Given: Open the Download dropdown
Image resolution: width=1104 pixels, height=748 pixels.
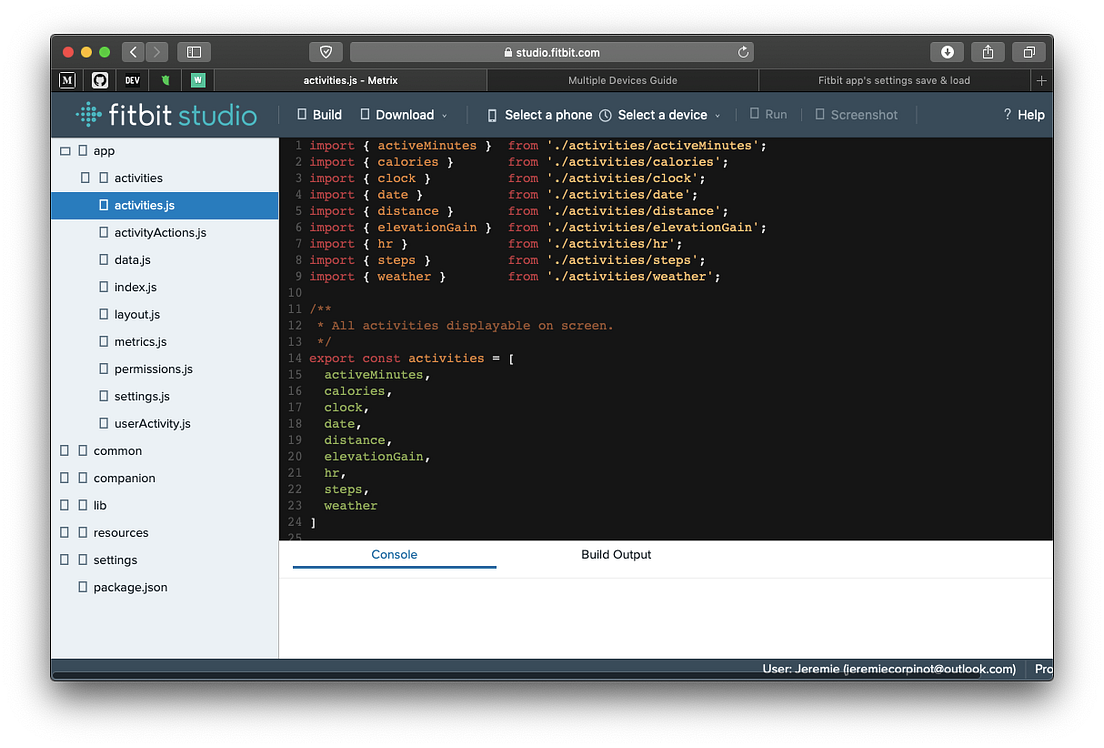Looking at the screenshot, I should tap(403, 115).
